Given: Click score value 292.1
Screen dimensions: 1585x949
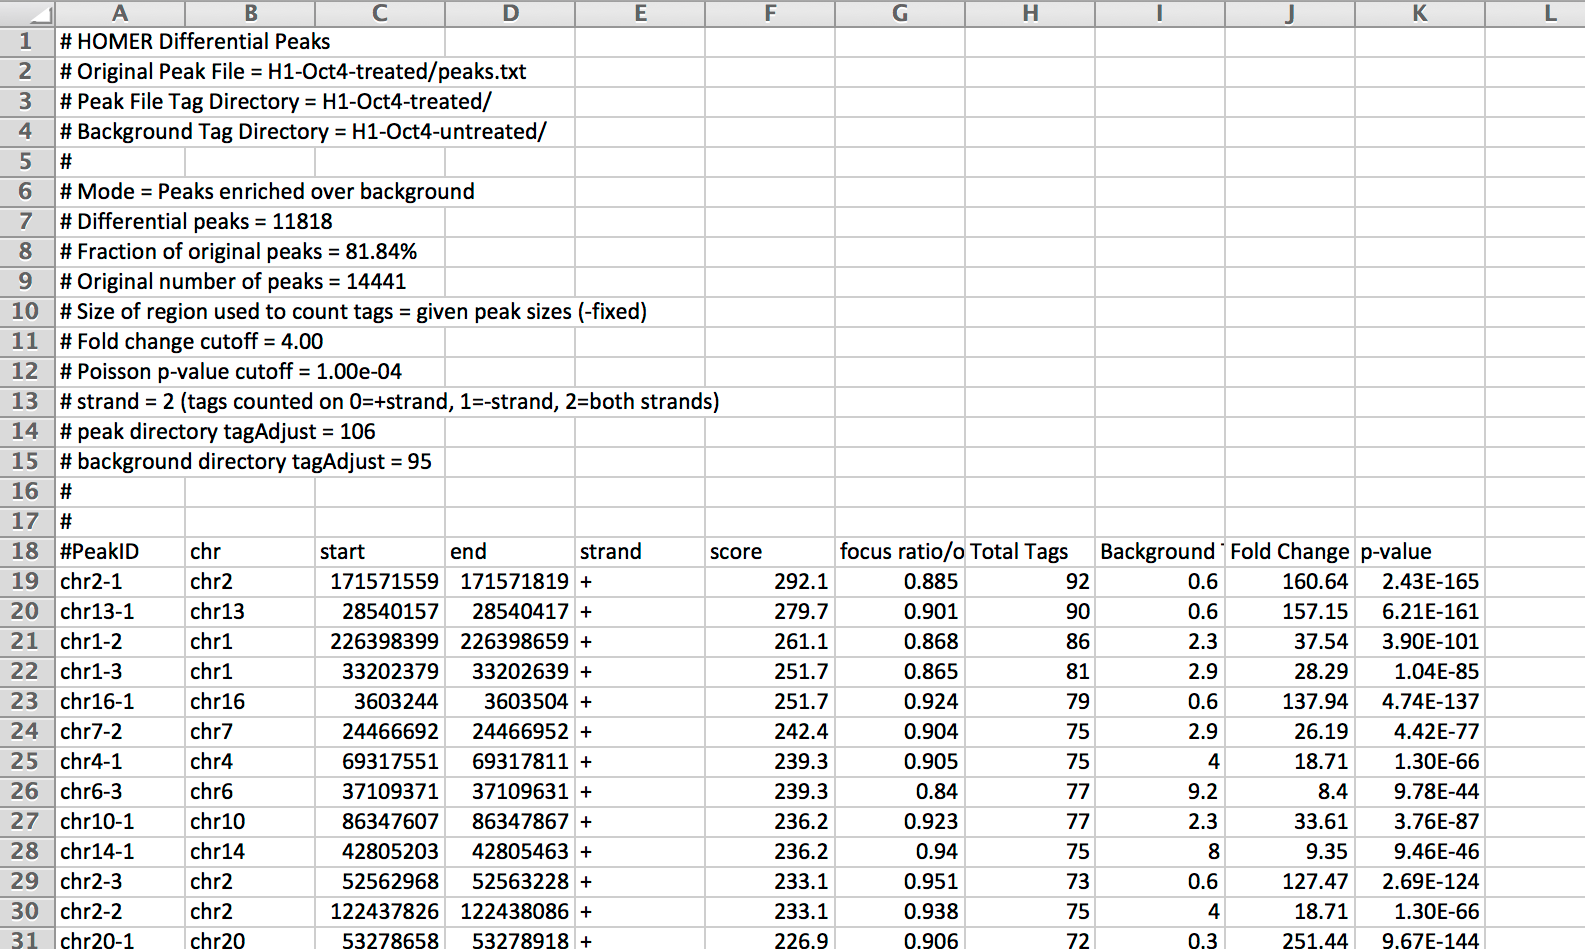Looking at the screenshot, I should pyautogui.click(x=770, y=581).
